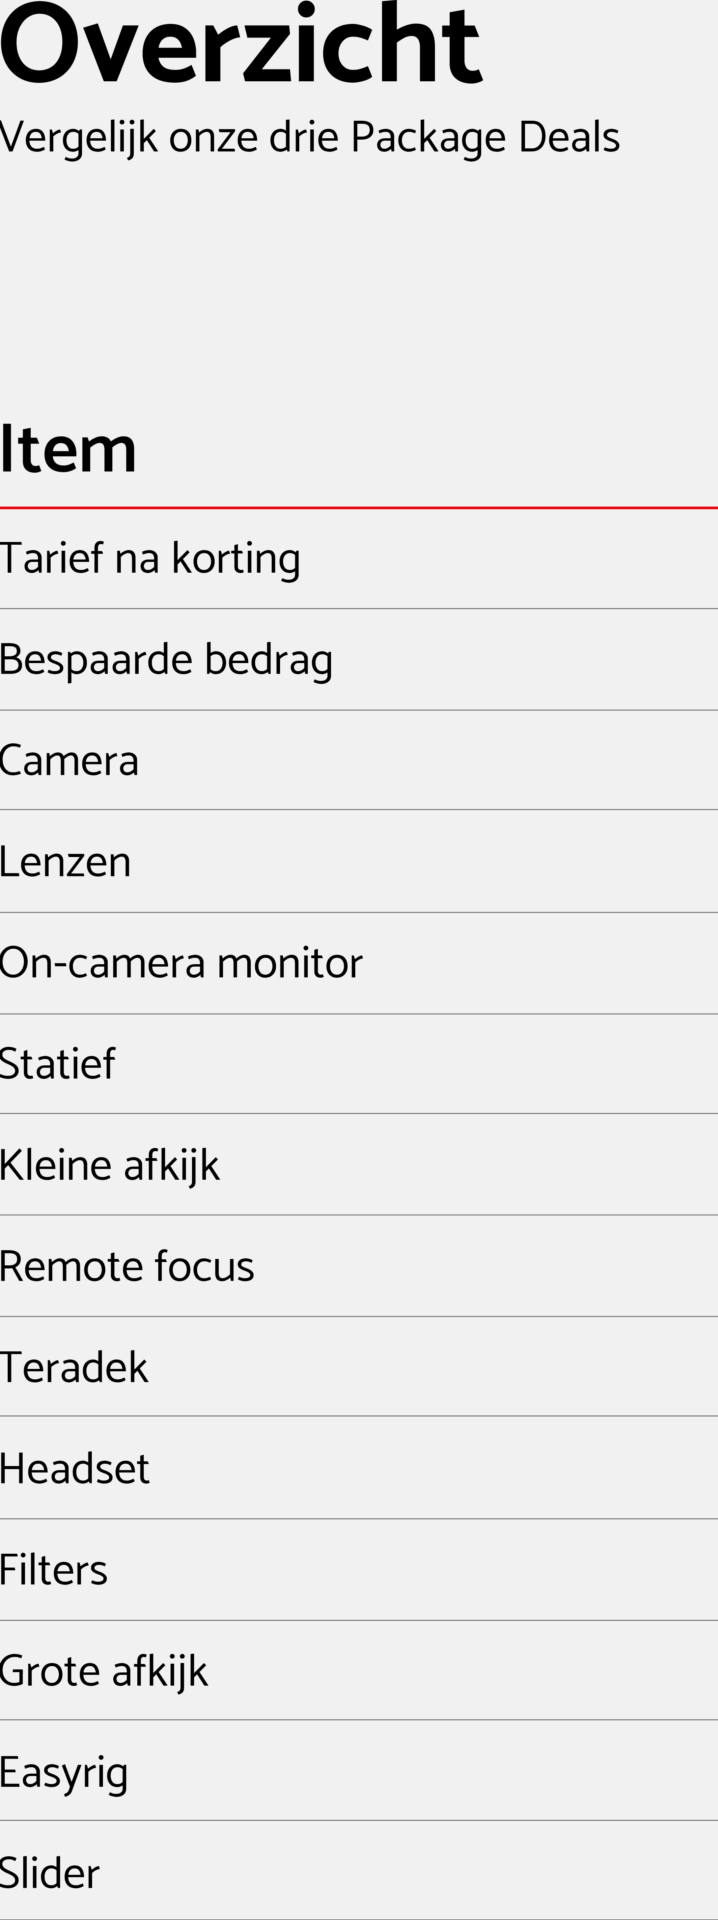Viewport: 718px width, 1920px height.
Task: Select the Tarief na korting row
Action: (150, 558)
